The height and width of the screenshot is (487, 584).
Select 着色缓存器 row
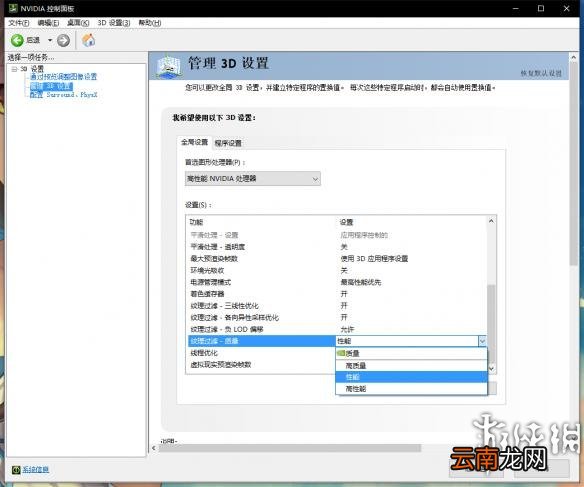337,294
